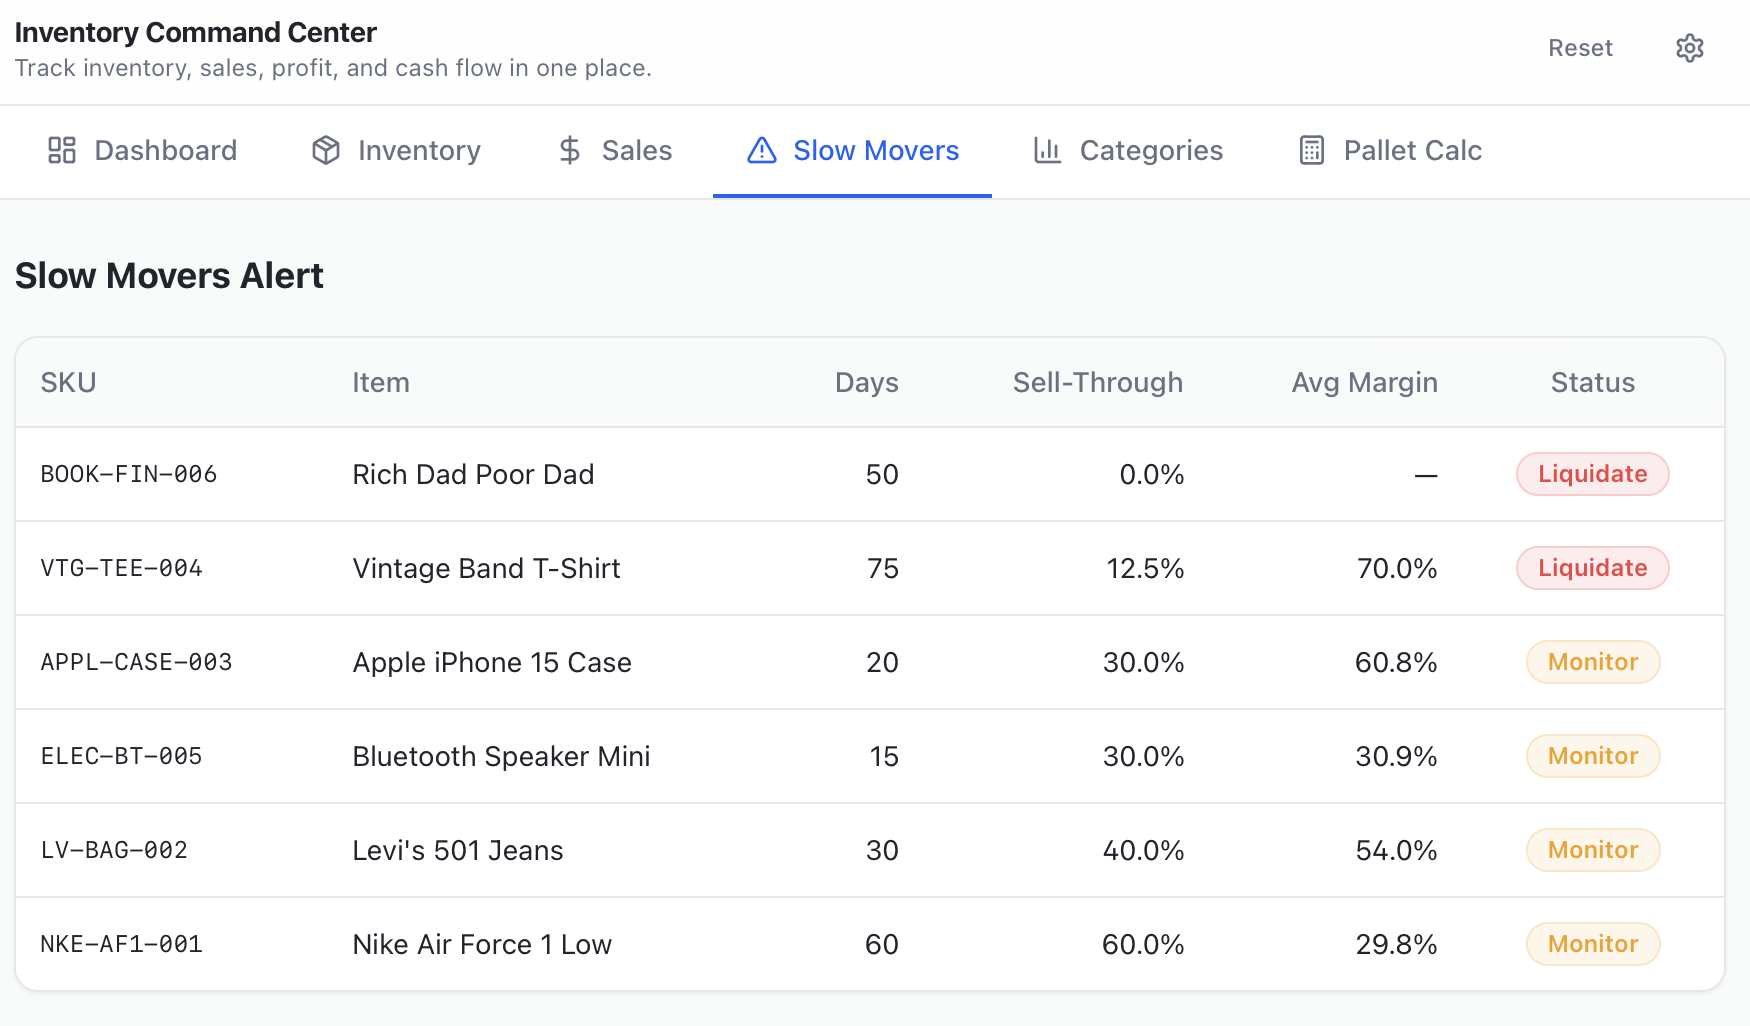This screenshot has height=1026, width=1750.
Task: Click the Item column header
Action: click(x=381, y=382)
